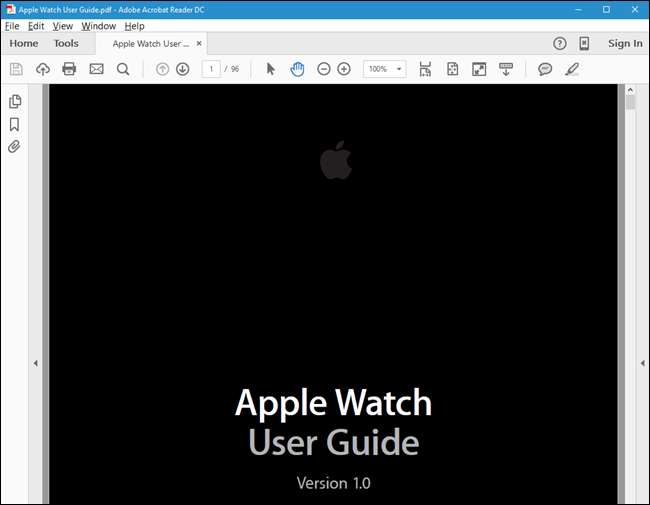Click Fit one full page icon

[x=453, y=69]
